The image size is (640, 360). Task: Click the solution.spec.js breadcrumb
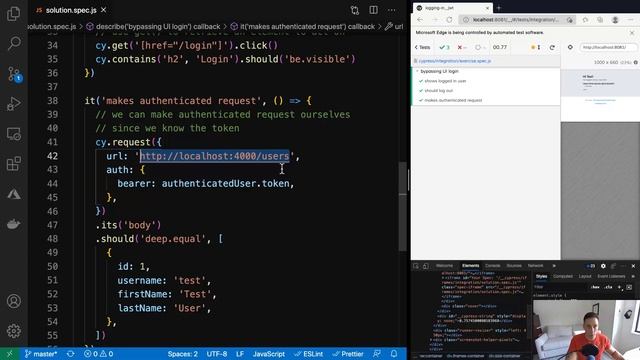tap(52, 27)
